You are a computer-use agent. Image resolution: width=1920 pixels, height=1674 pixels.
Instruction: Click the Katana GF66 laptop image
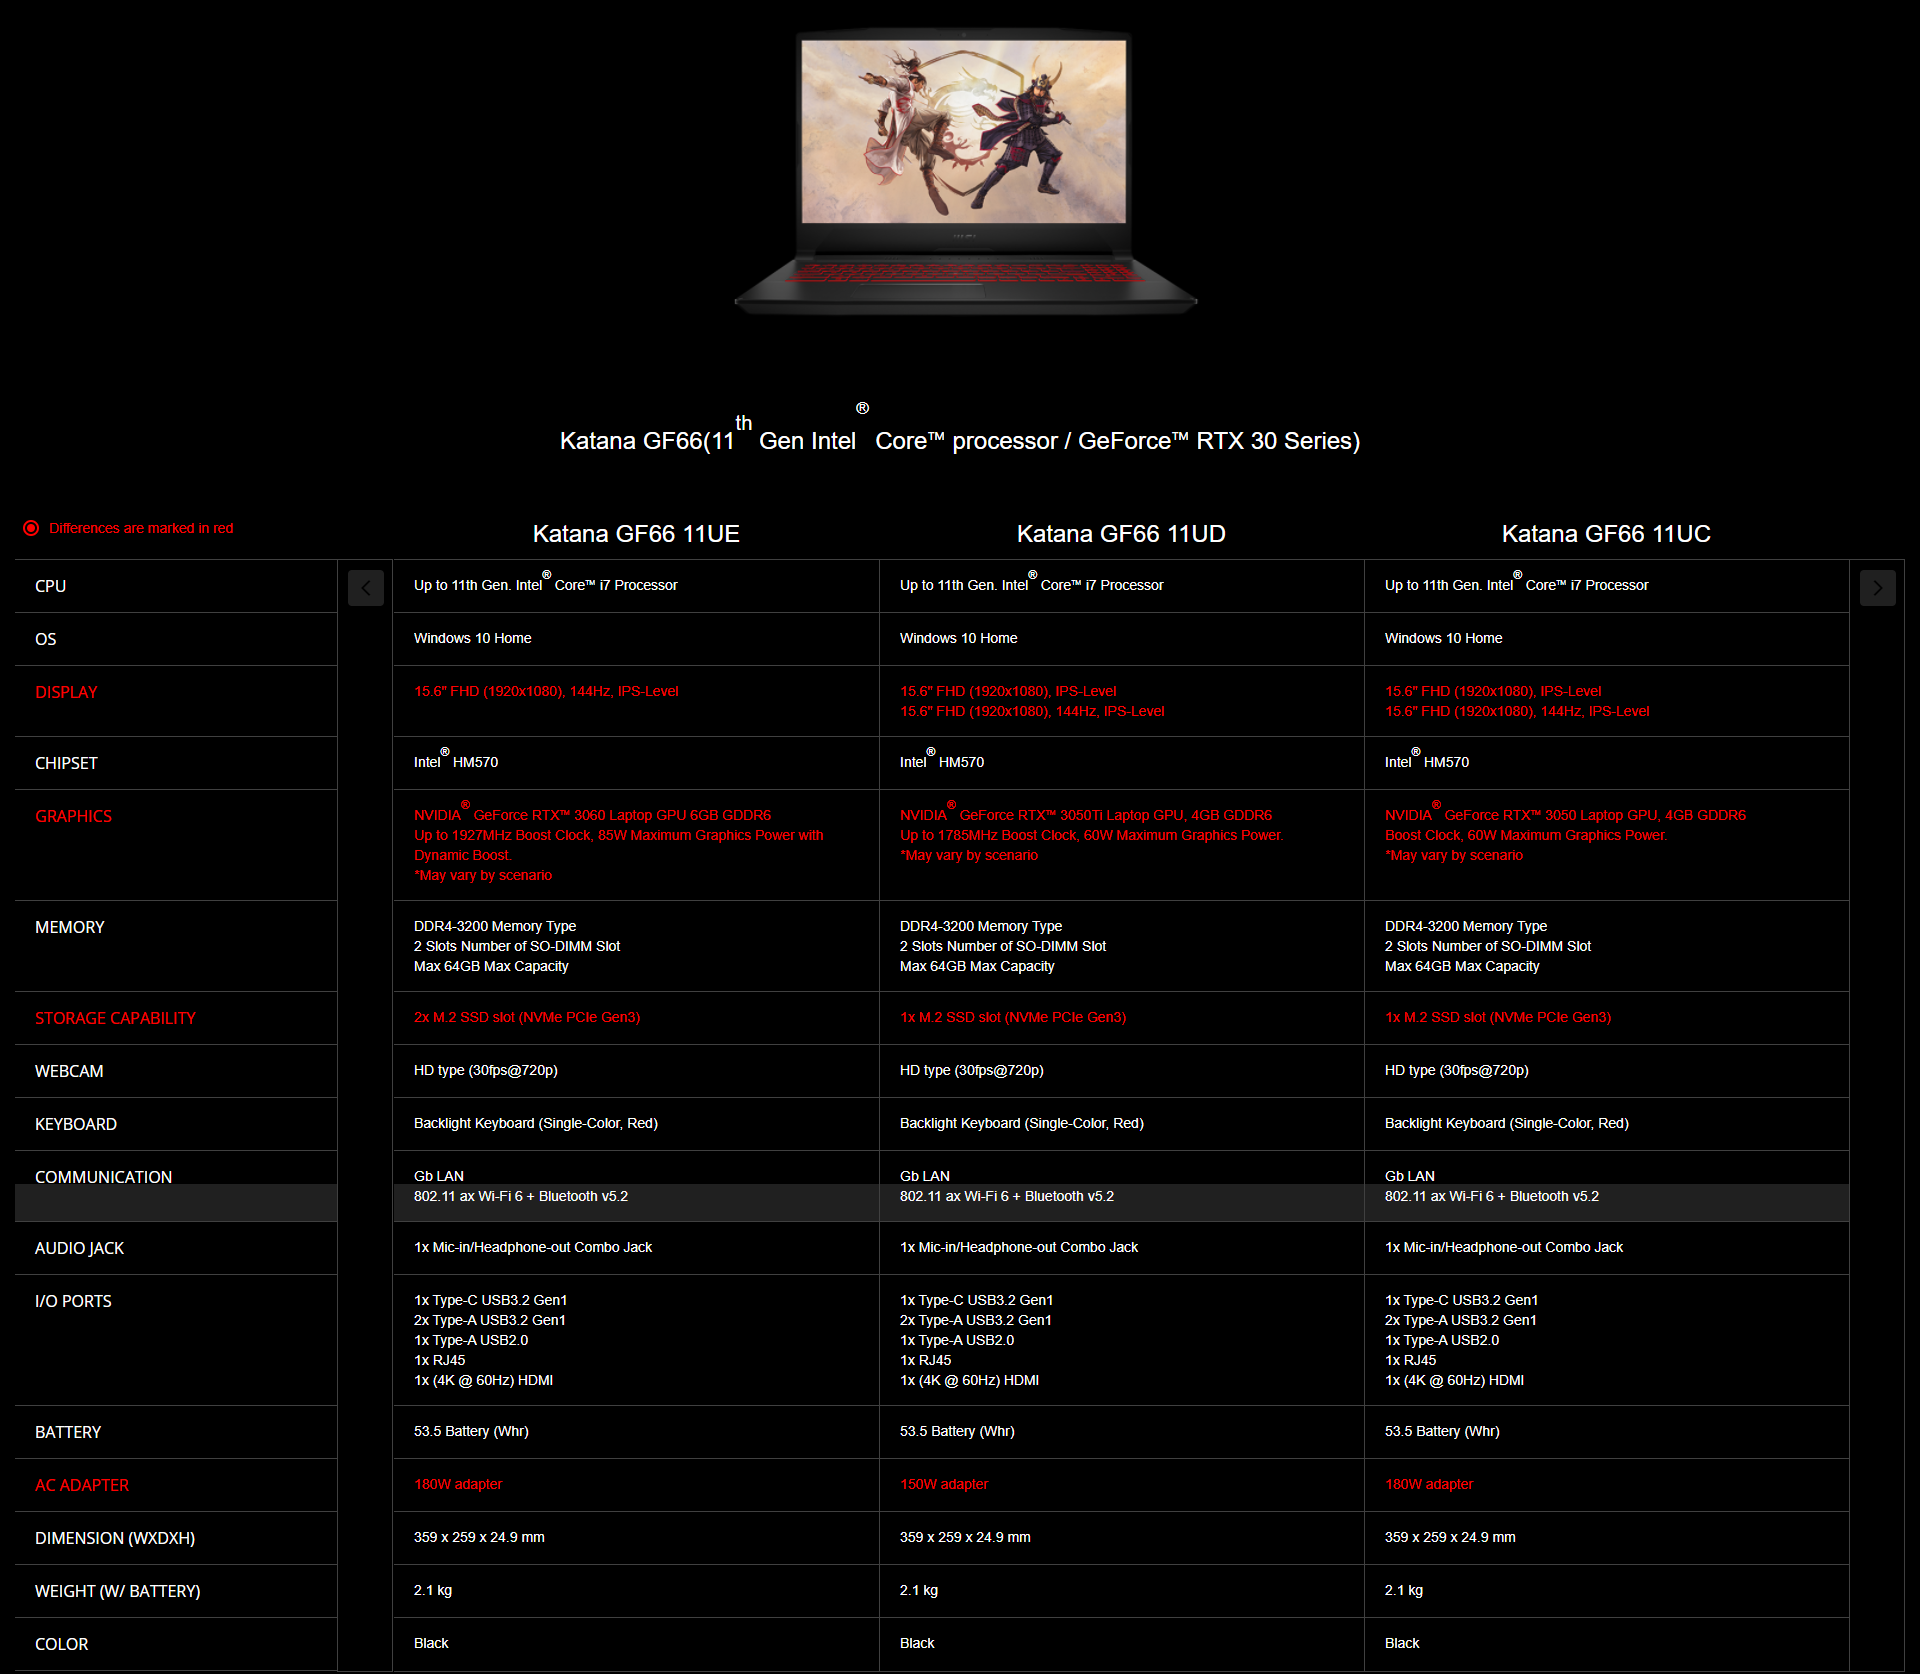tap(965, 172)
